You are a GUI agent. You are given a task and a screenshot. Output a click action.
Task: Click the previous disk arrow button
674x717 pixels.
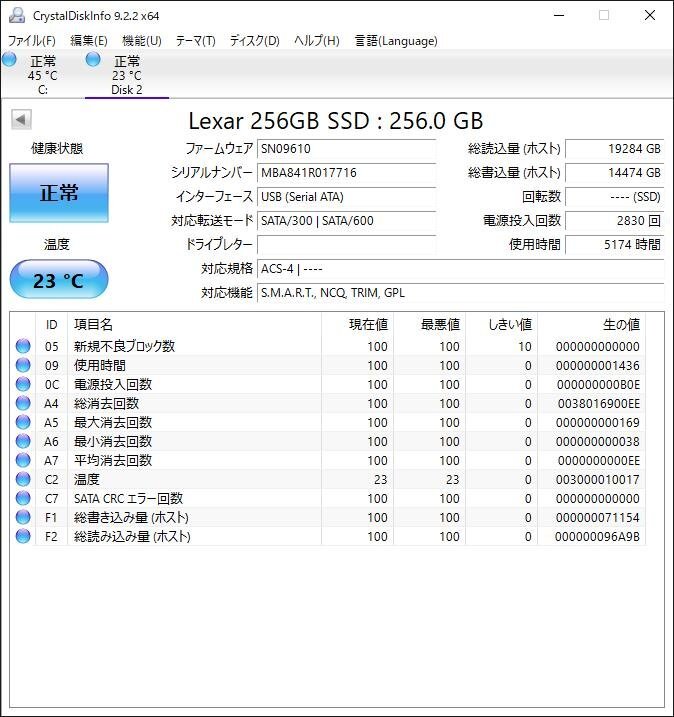click(x=21, y=120)
